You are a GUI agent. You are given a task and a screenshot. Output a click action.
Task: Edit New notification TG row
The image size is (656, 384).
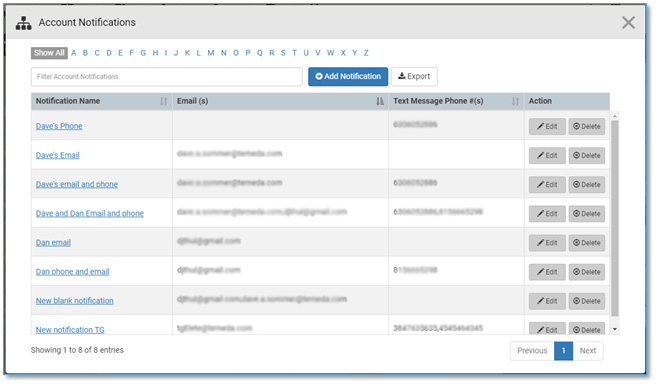pyautogui.click(x=547, y=329)
